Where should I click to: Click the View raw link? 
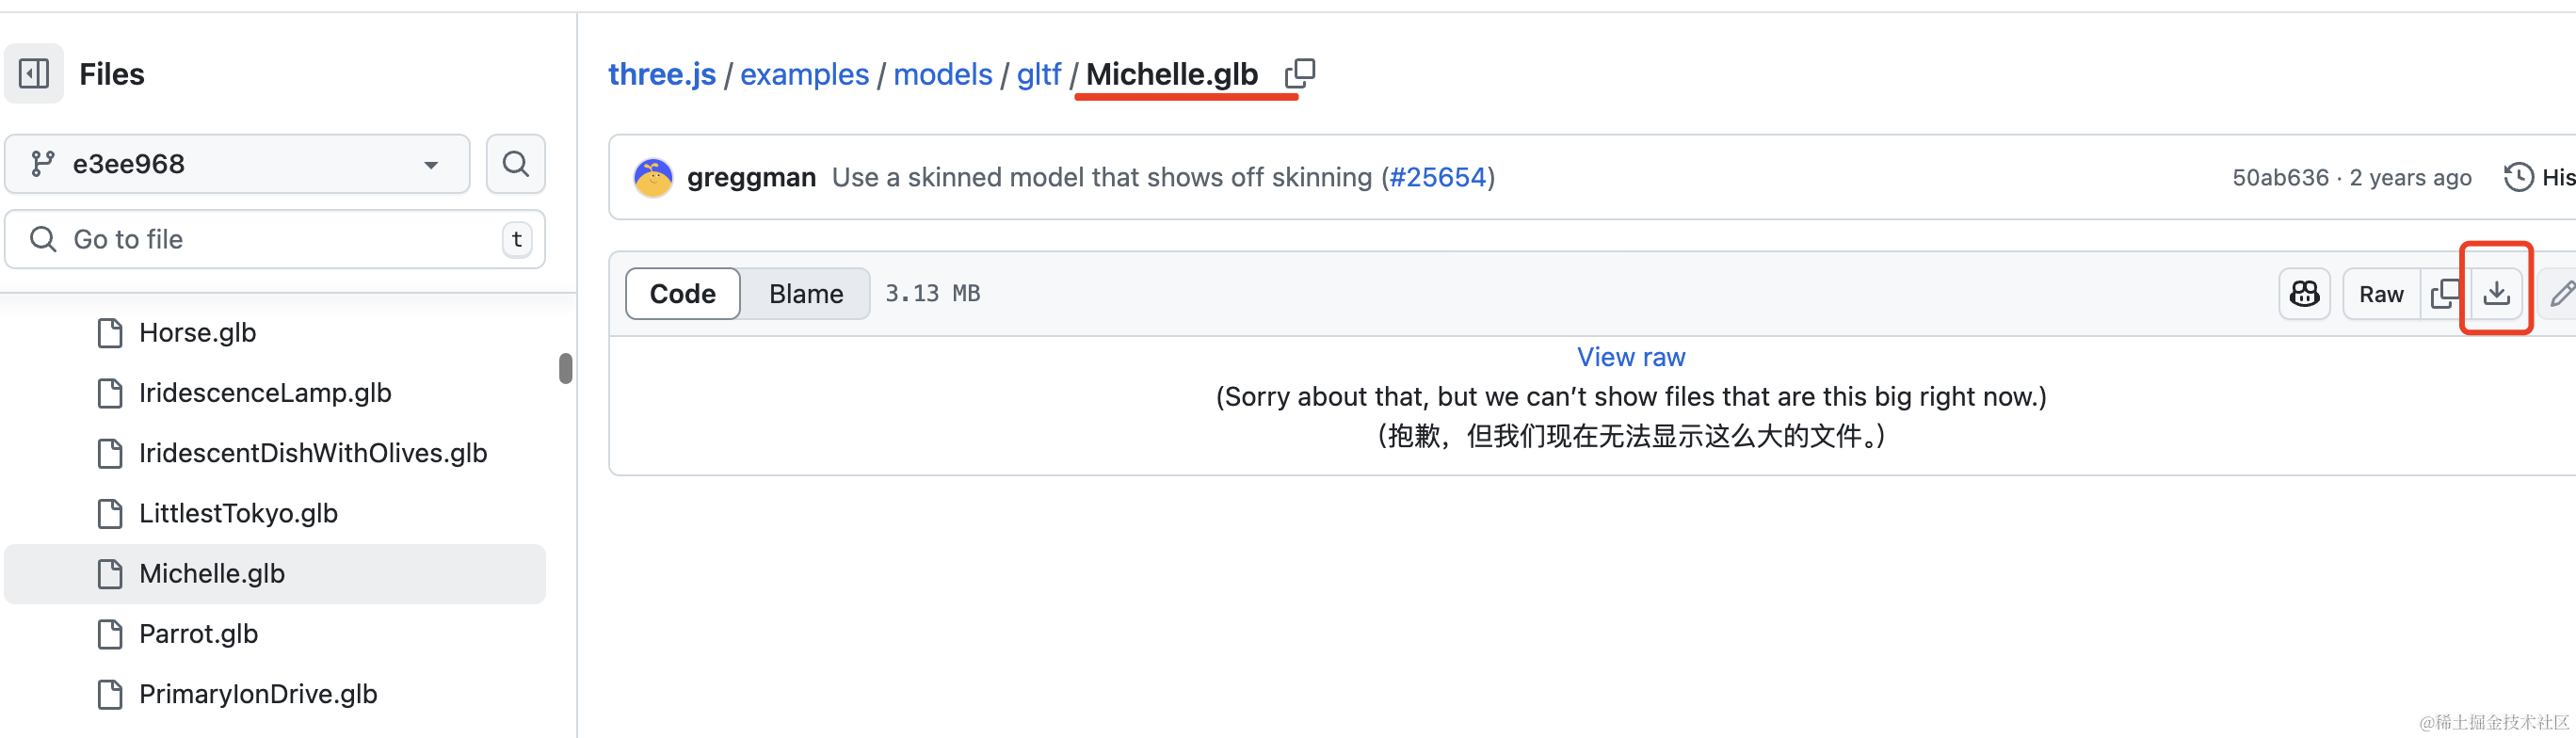click(1631, 357)
